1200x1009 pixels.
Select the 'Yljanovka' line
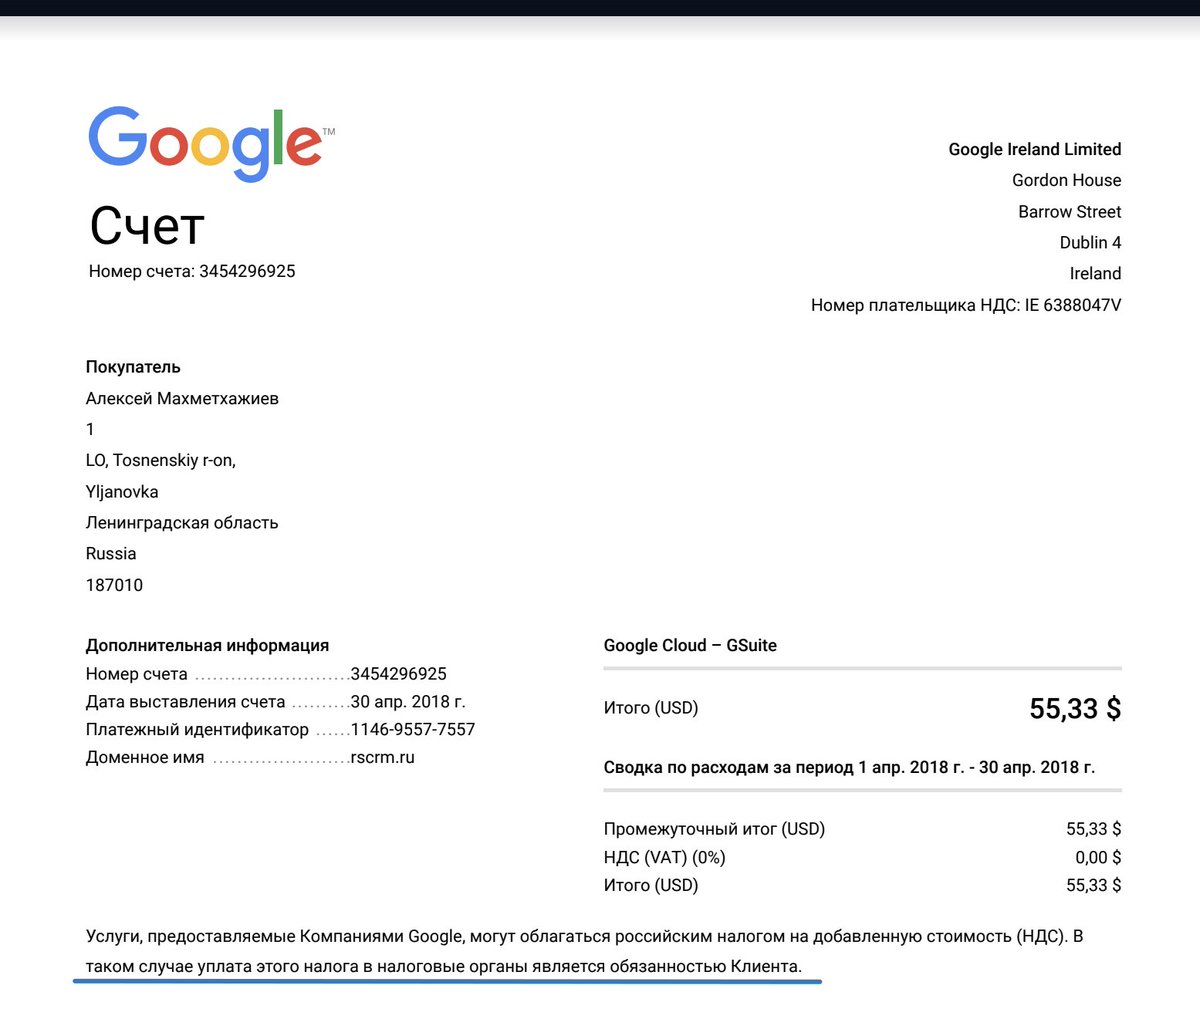(x=122, y=491)
